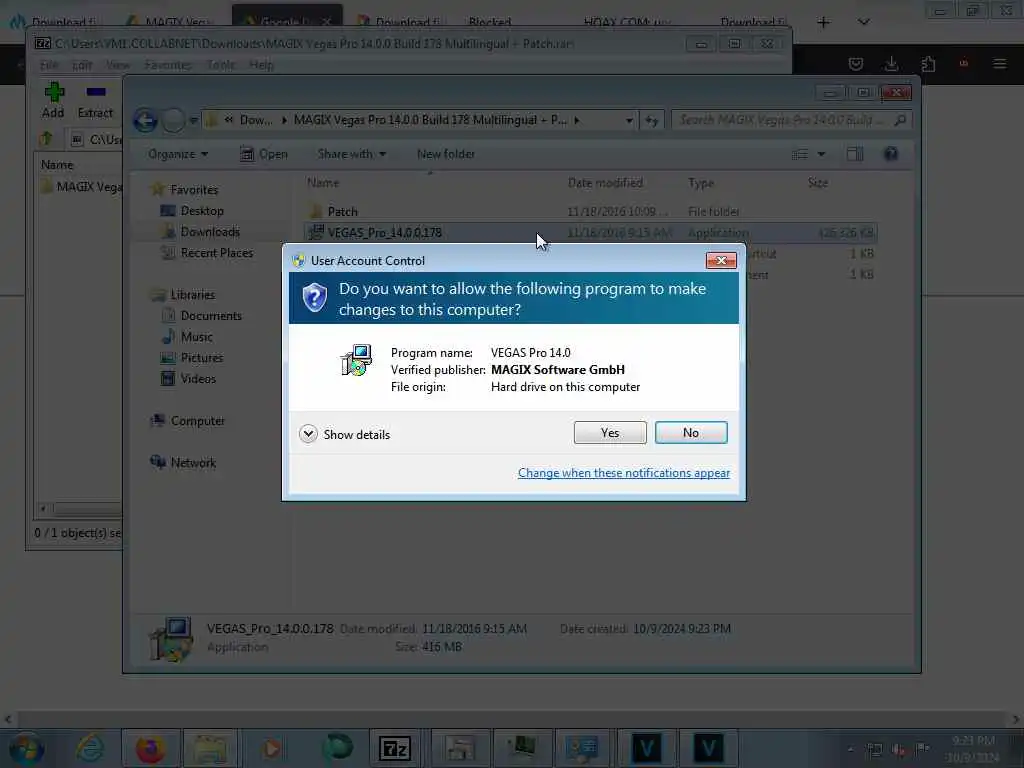Viewport: 1024px width, 768px height.
Task: Open Tools menu in 7-Zip window
Action: [221, 65]
